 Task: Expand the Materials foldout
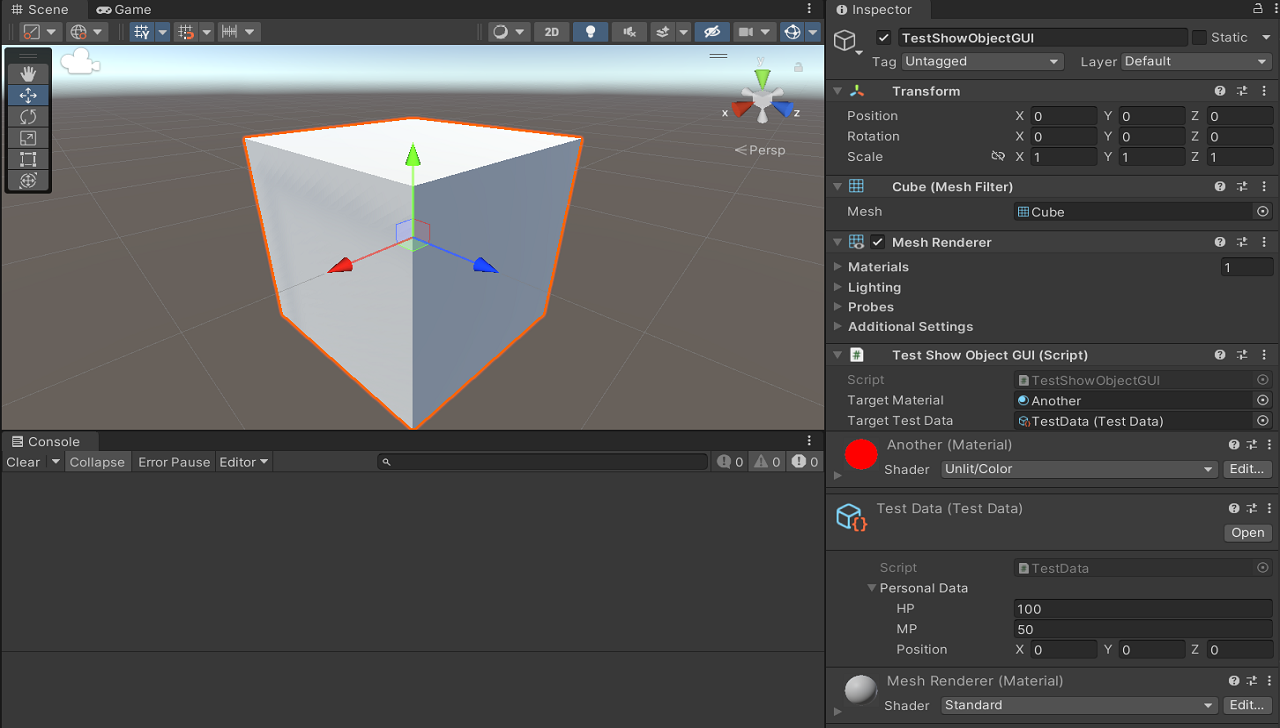point(839,267)
